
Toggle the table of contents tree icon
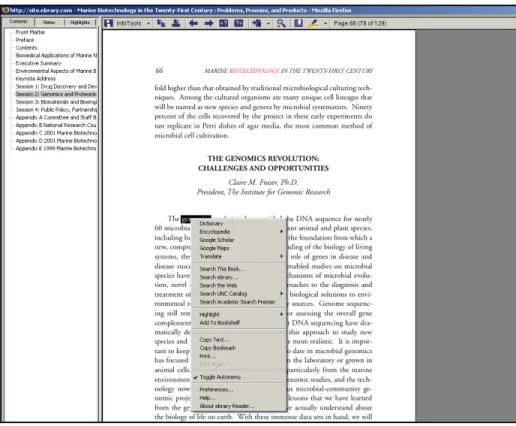[x=161, y=23]
